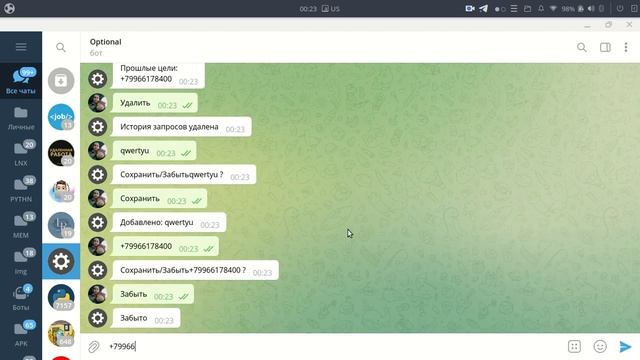Image resolution: width=640 pixels, height=360 pixels.
Task: Send the typed message
Action: click(625, 347)
